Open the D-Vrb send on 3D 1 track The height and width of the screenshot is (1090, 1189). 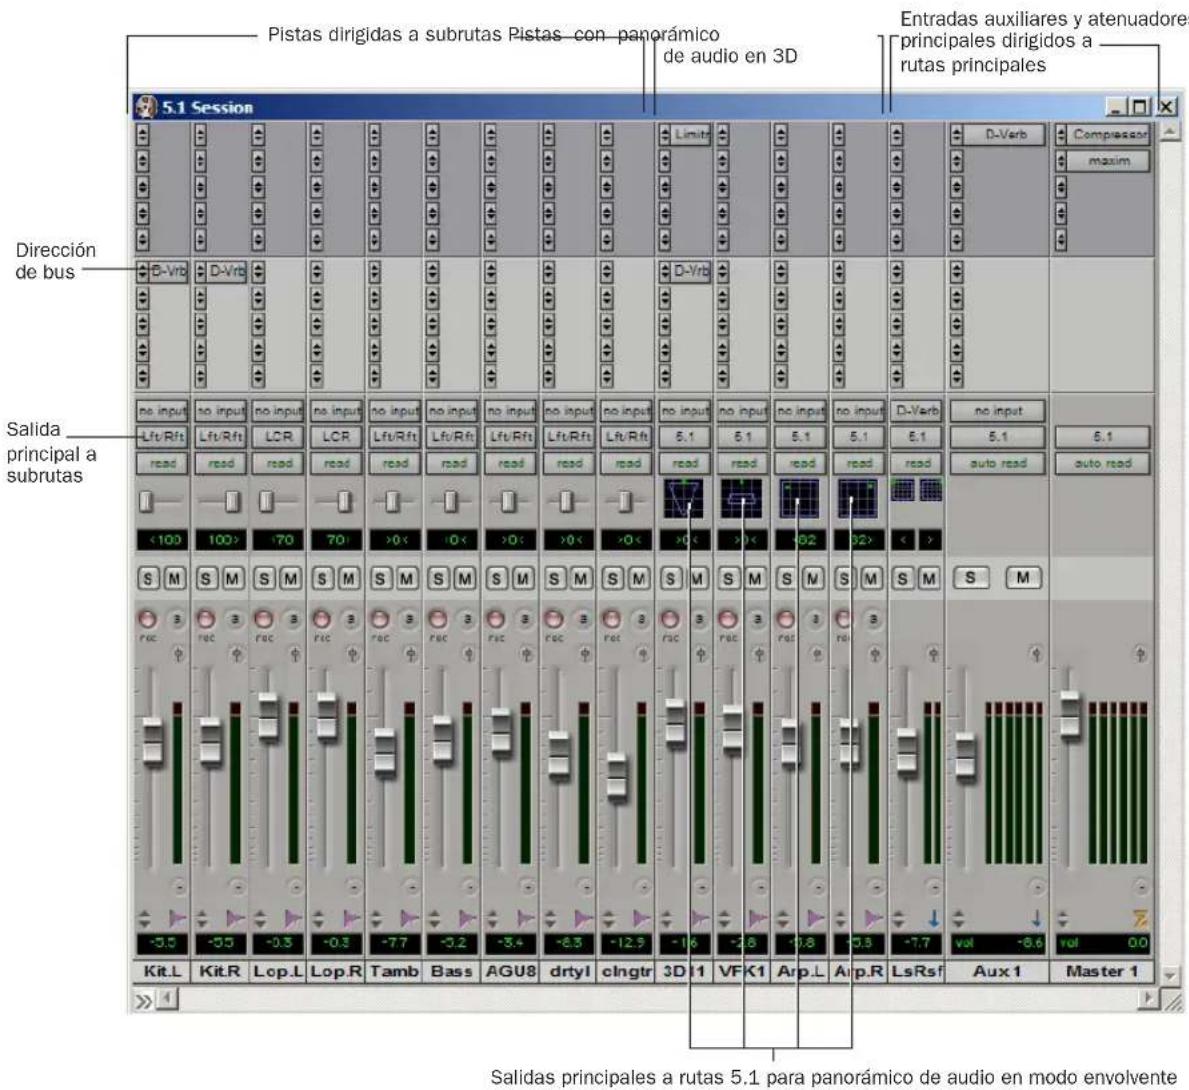pyautogui.click(x=692, y=272)
